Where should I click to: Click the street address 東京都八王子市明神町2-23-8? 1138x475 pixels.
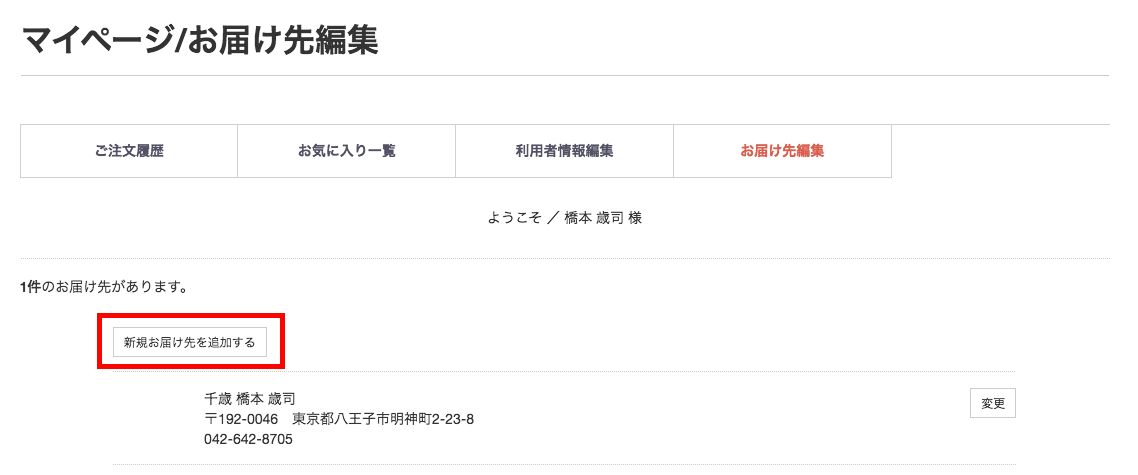pyautogui.click(x=383, y=418)
